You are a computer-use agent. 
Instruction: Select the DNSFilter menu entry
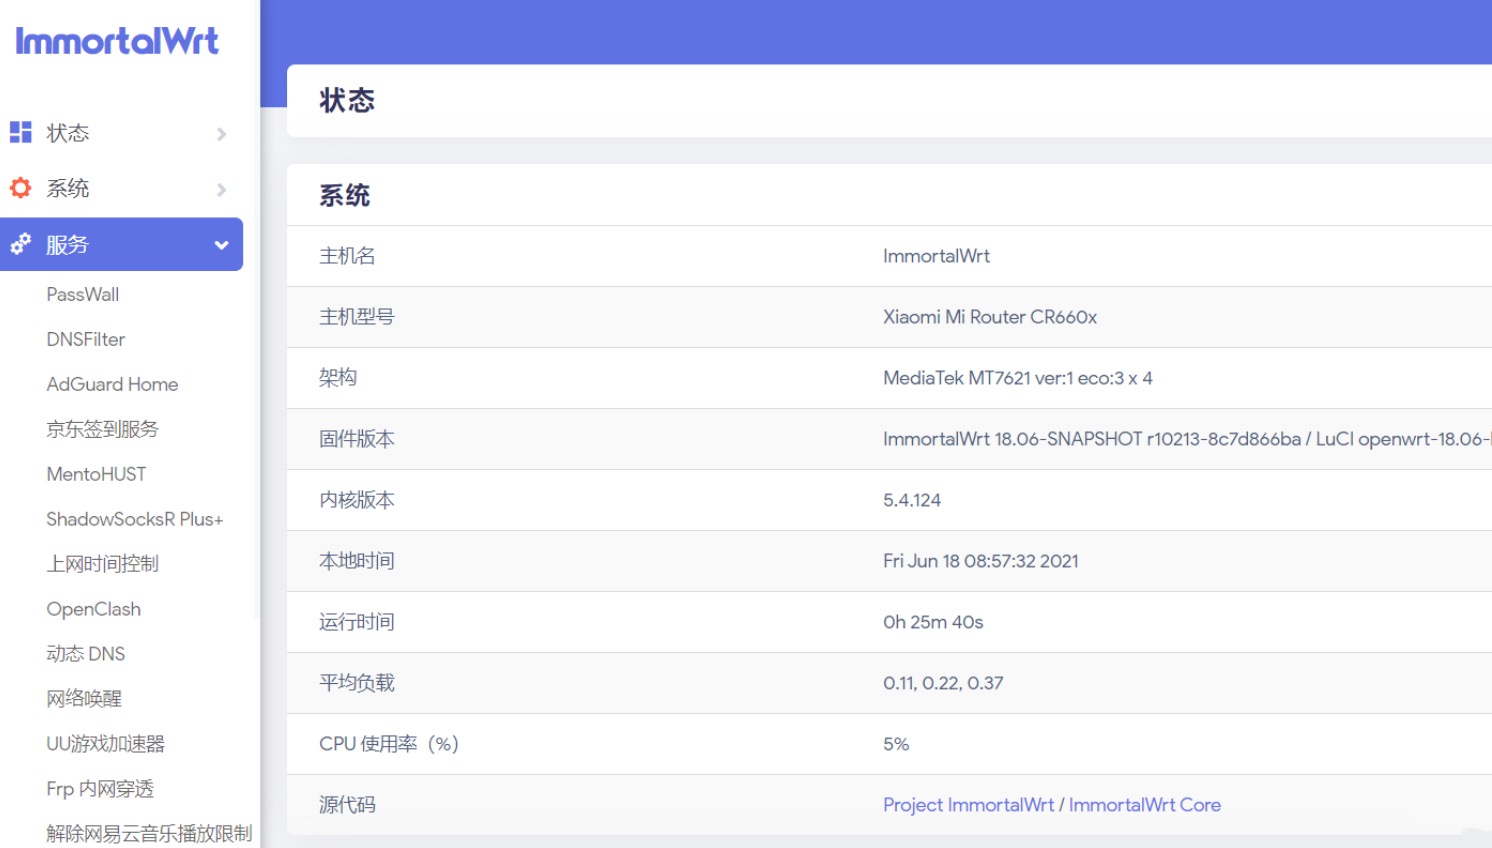pyautogui.click(x=86, y=339)
